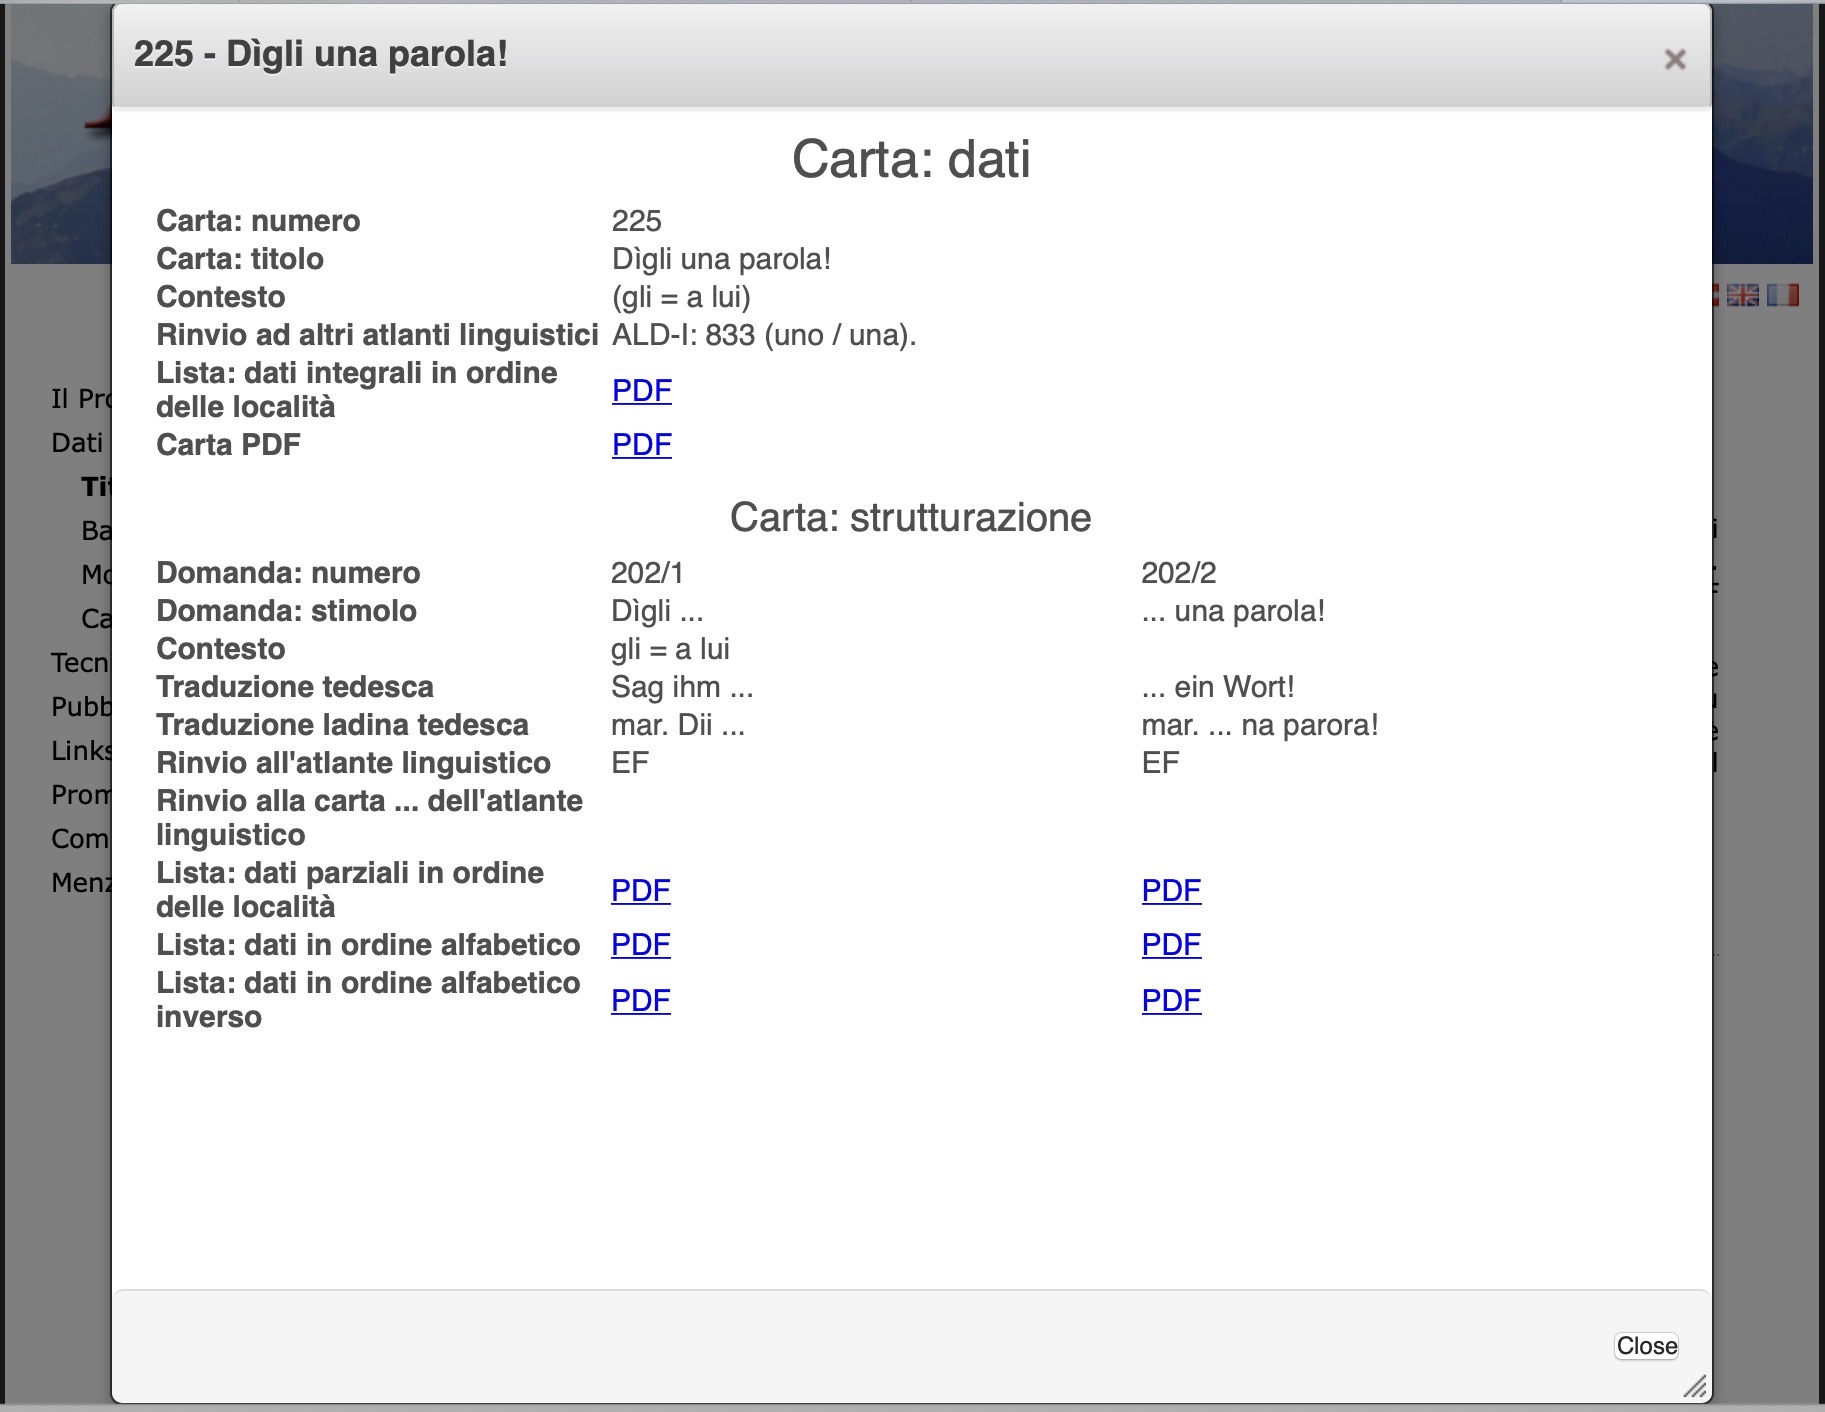Viewport: 1825px width, 1412px height.
Task: Open PDF for dati integrali in ordine delle località
Action: (x=641, y=390)
